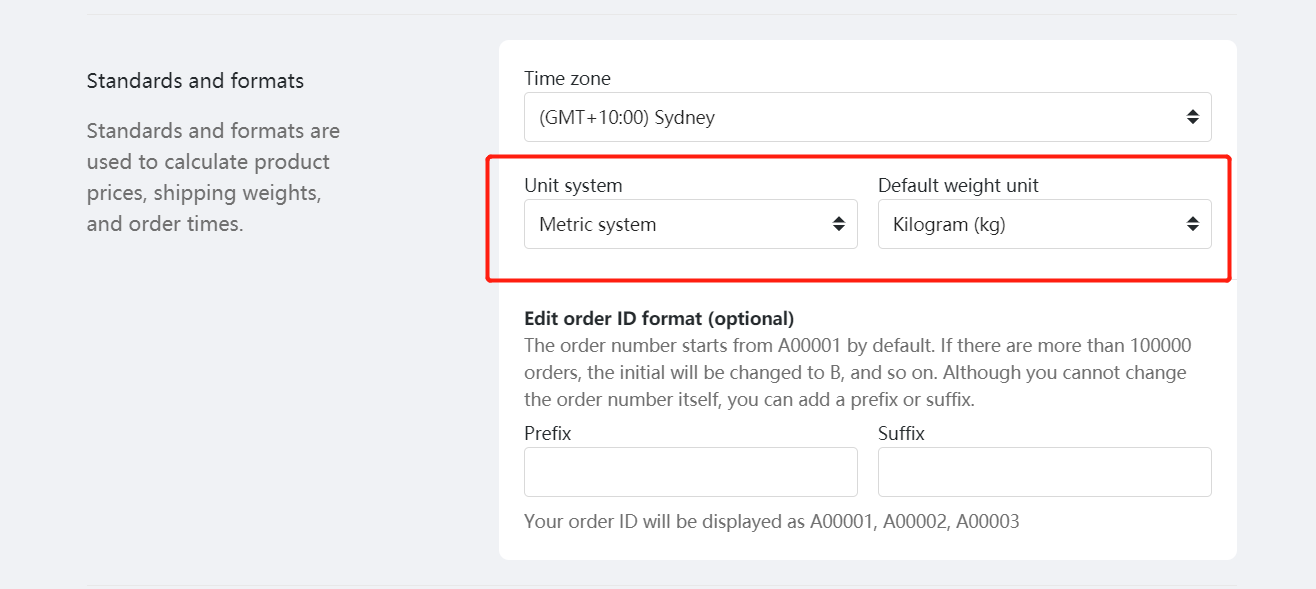Click the order number explanation paragraph
This screenshot has height=589, width=1316.
[x=857, y=372]
